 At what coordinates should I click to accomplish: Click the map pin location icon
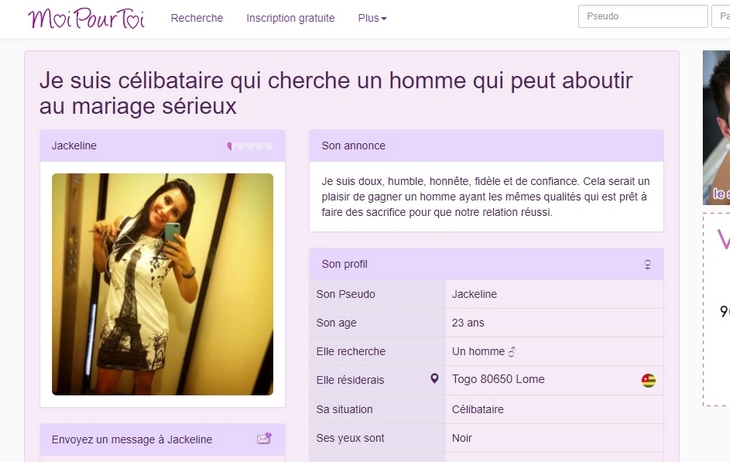434,379
